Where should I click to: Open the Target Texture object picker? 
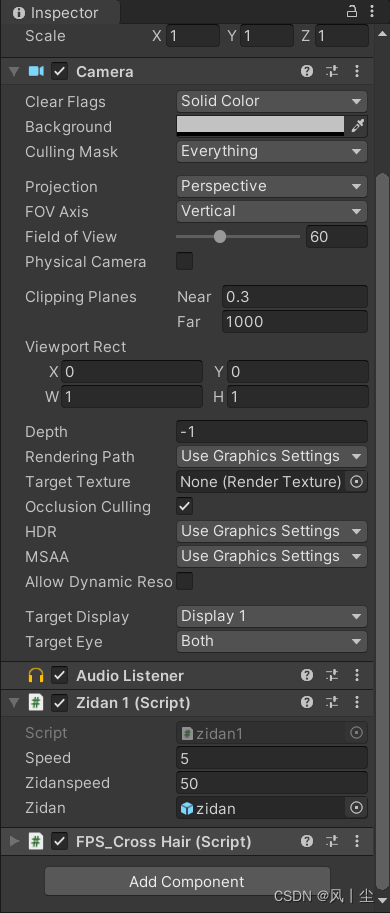click(x=356, y=482)
